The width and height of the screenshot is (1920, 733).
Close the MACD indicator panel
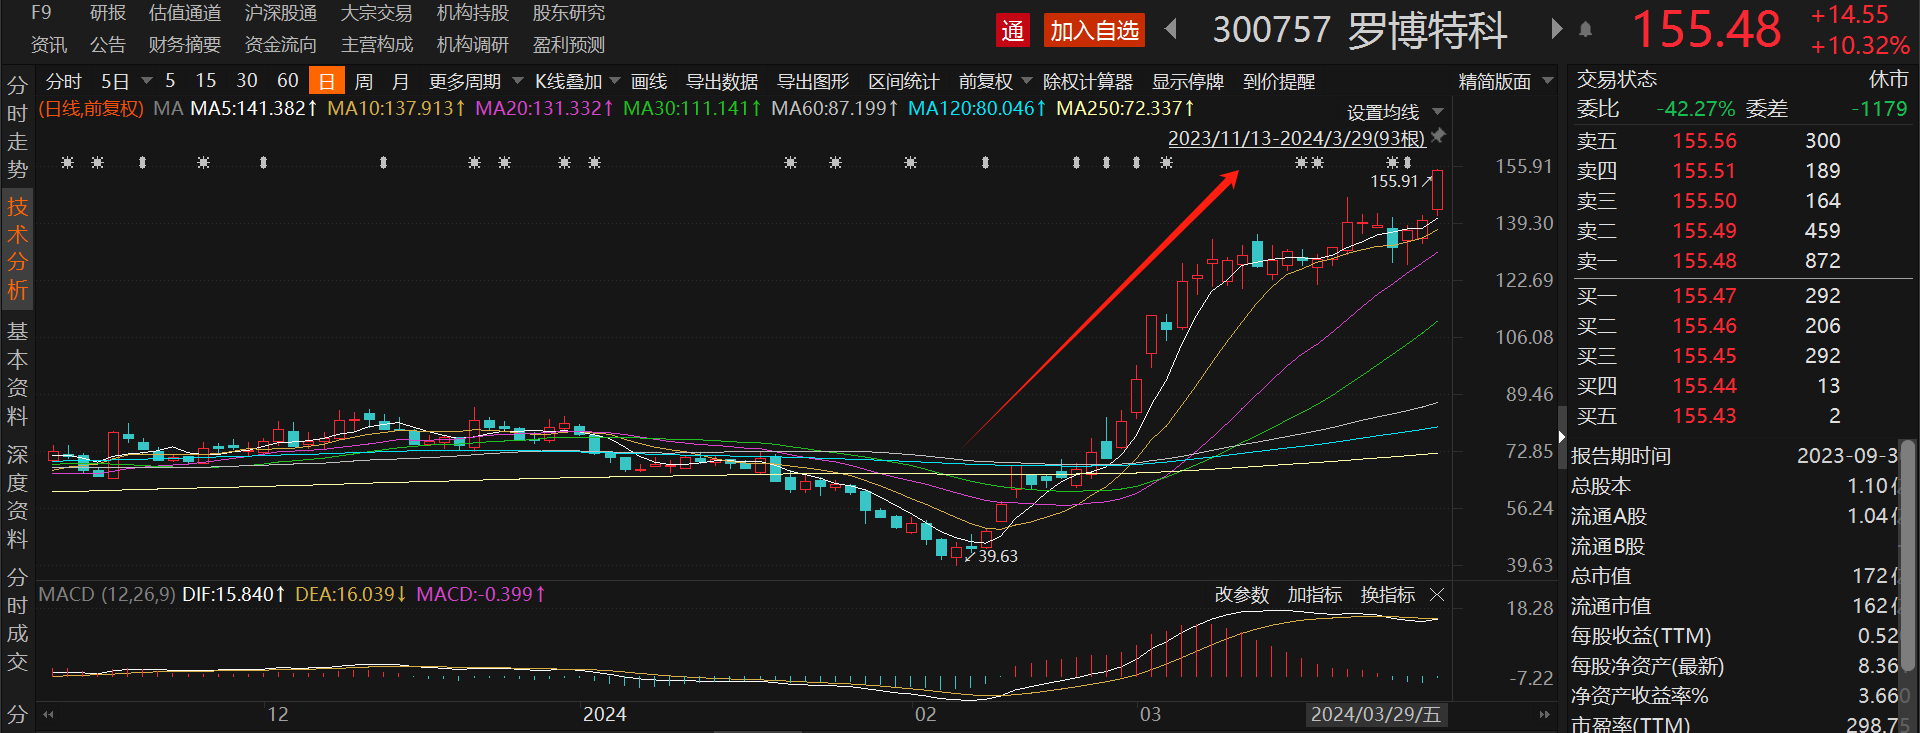1437,595
